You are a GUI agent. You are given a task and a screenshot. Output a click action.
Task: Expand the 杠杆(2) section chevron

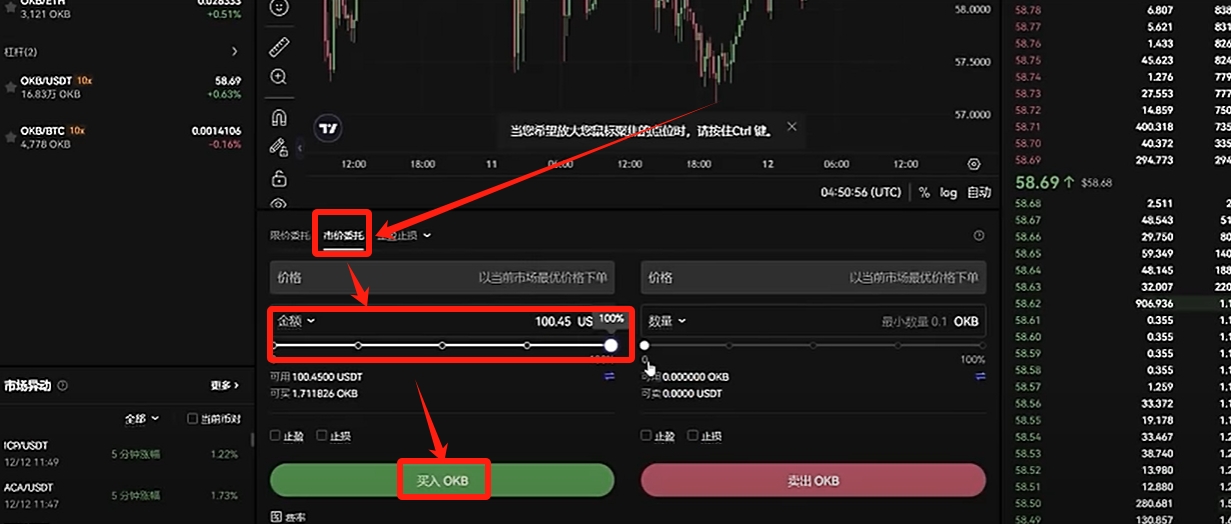click(235, 51)
